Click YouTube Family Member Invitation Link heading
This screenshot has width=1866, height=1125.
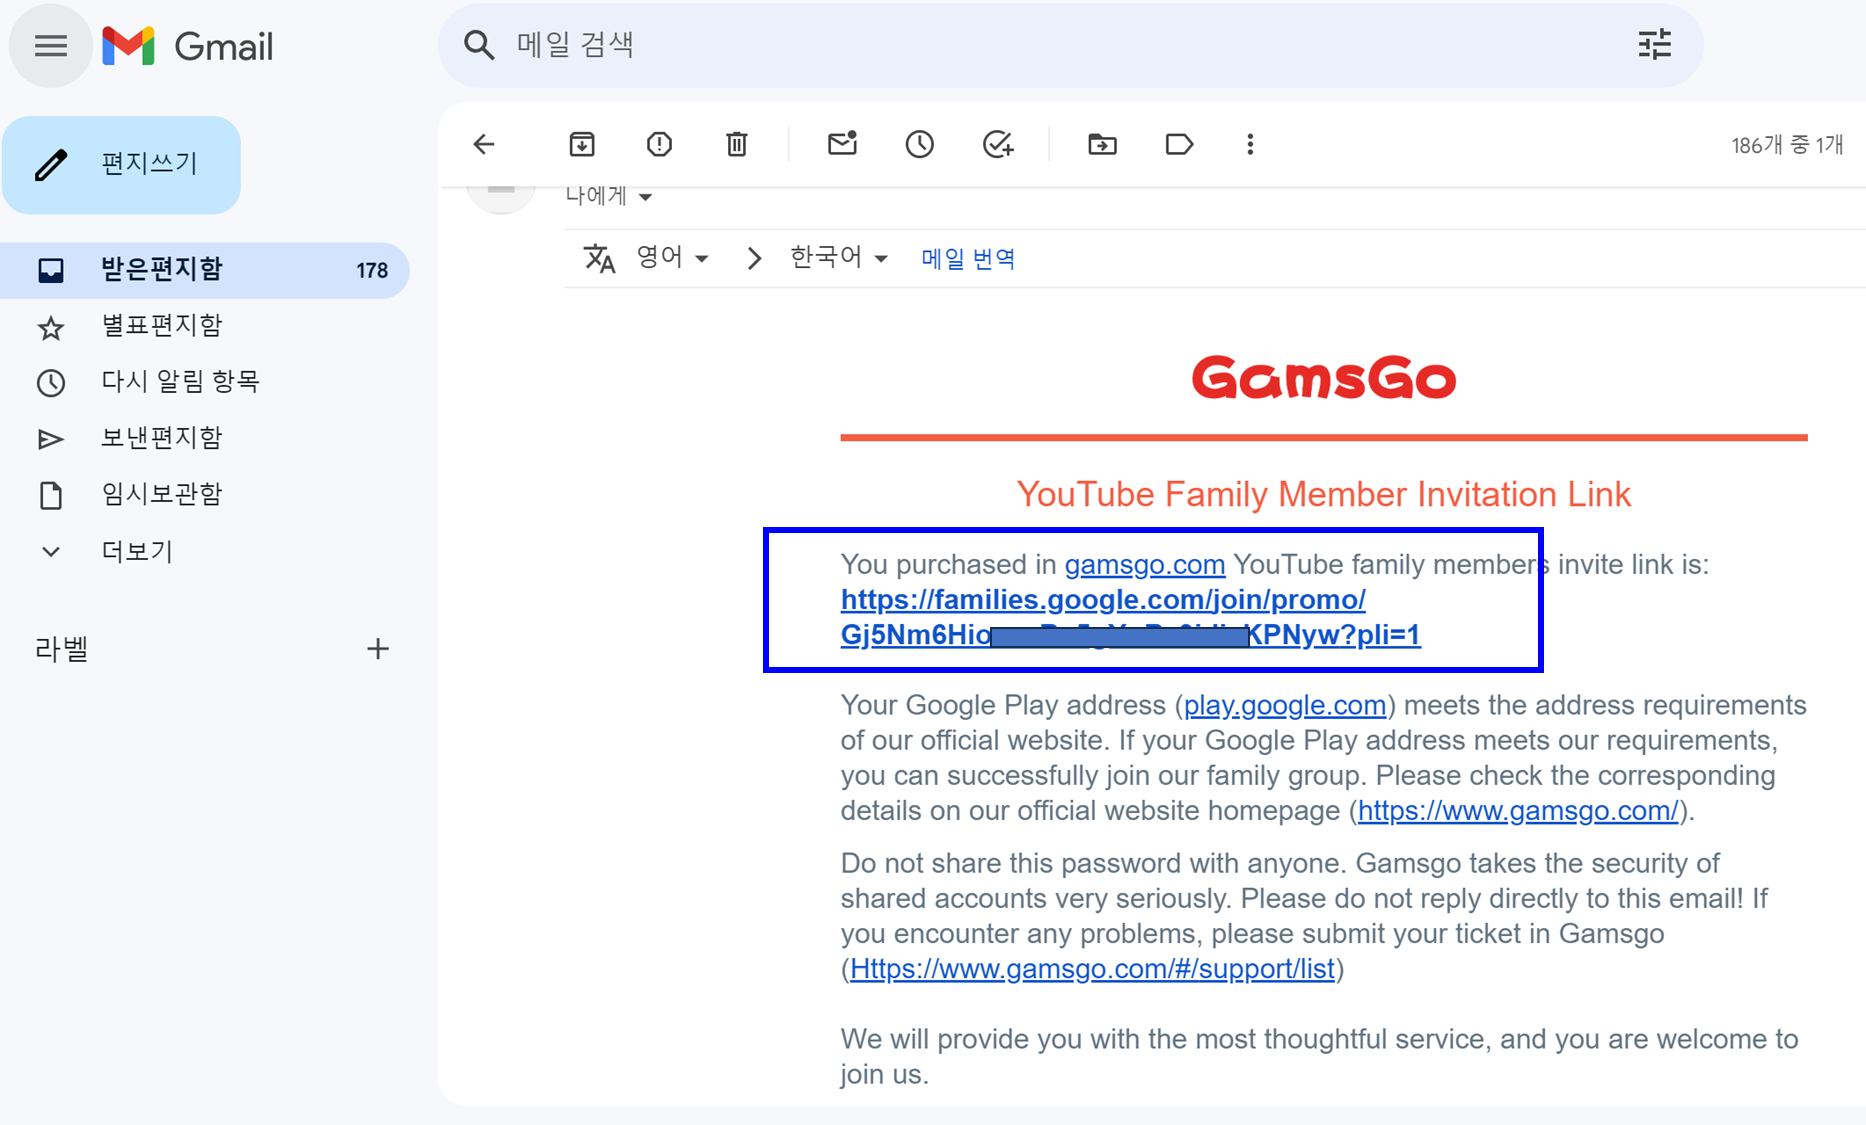pyautogui.click(x=1323, y=494)
